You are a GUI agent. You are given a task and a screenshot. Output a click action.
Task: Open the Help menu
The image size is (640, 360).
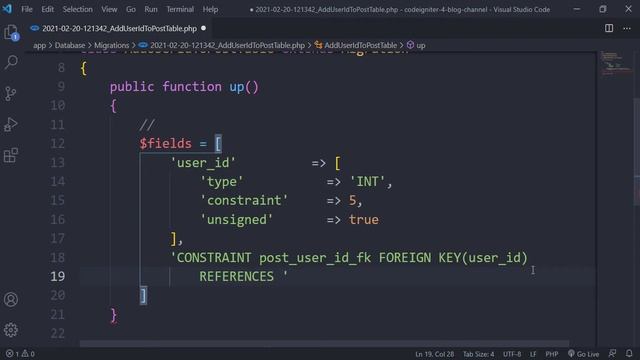210,9
